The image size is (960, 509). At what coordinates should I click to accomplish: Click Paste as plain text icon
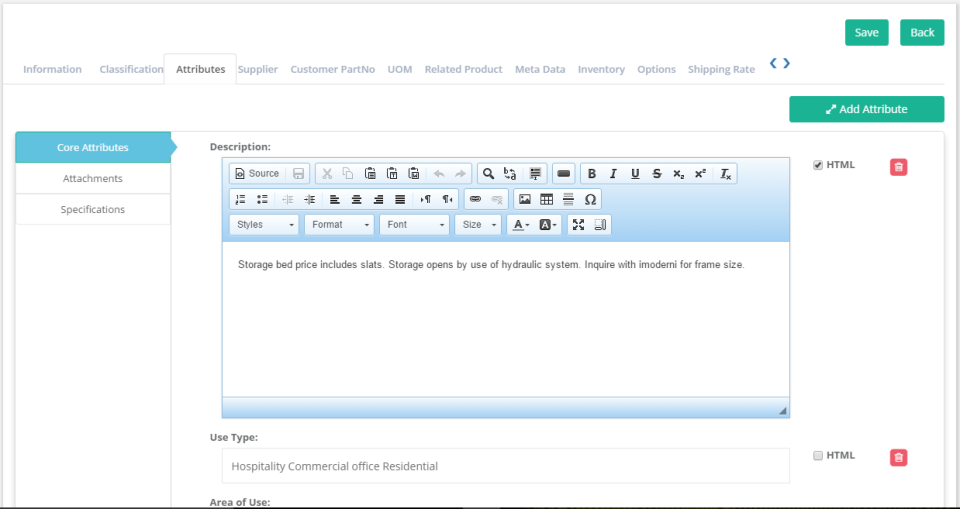[x=392, y=173]
